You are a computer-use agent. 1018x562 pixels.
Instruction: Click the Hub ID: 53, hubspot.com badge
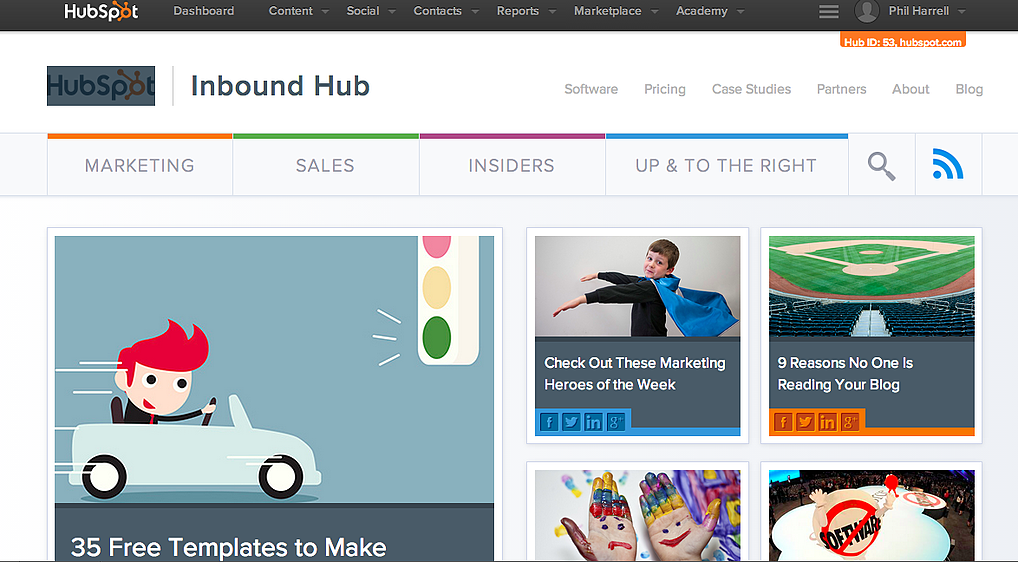pyautogui.click(x=902, y=42)
